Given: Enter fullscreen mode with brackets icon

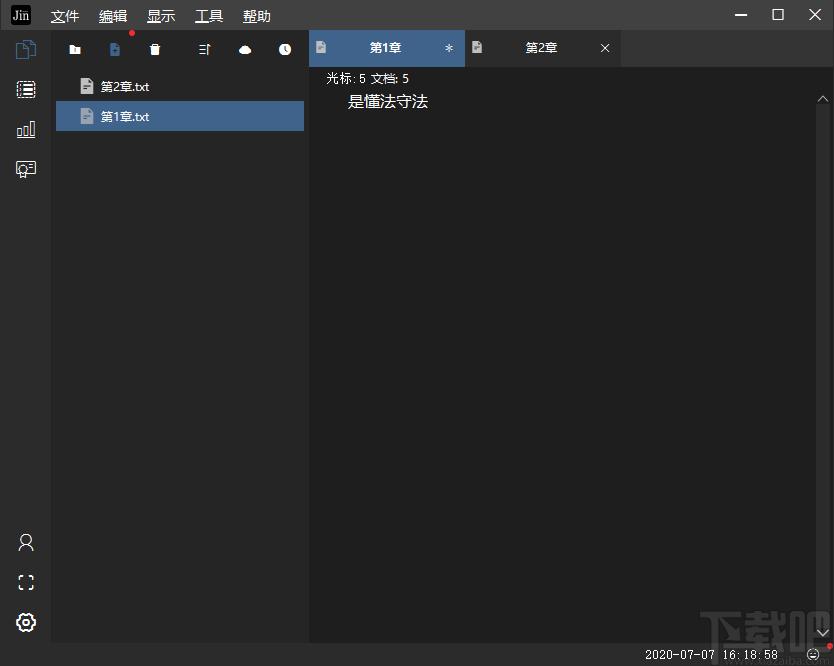Looking at the screenshot, I should (25, 582).
